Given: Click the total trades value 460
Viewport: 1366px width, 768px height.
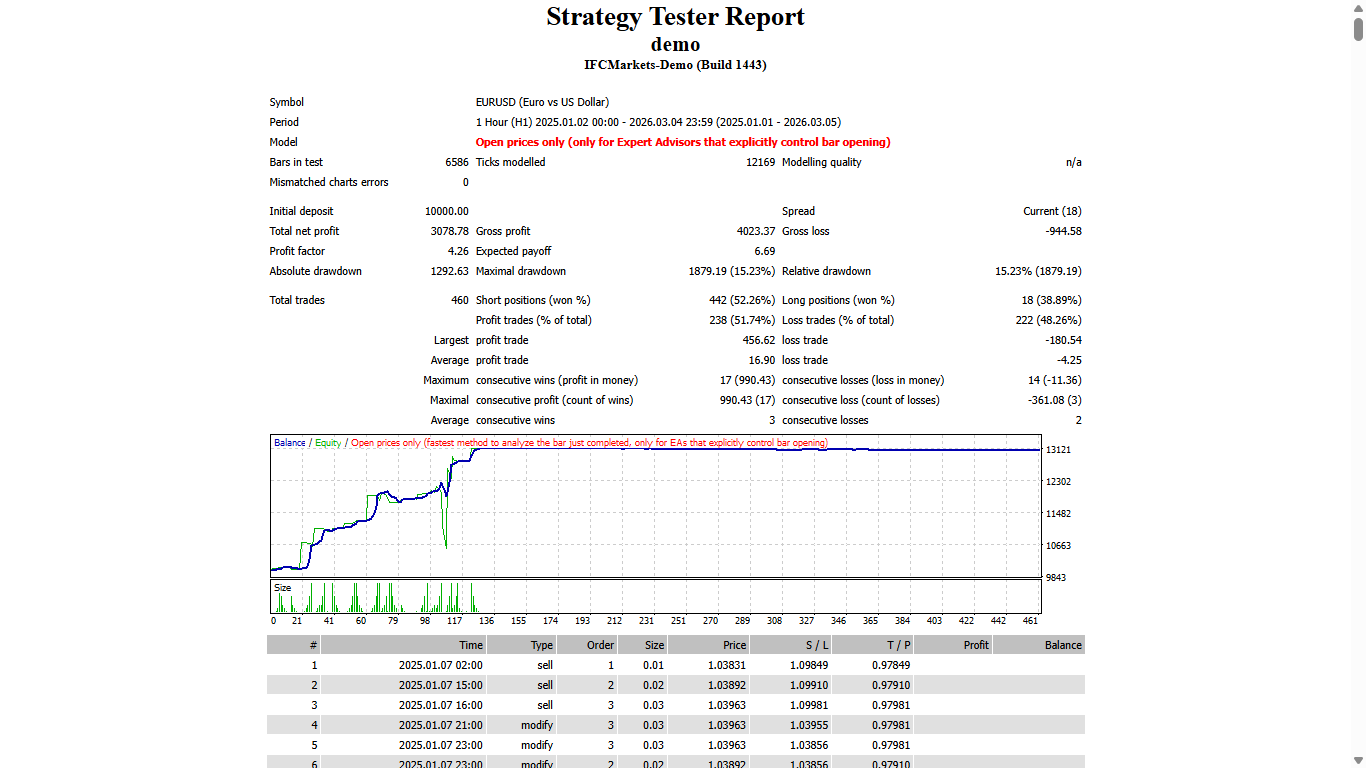Looking at the screenshot, I should 460,300.
